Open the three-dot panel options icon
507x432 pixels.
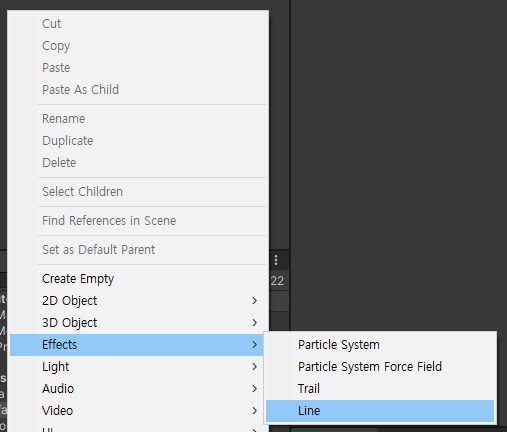point(276,260)
